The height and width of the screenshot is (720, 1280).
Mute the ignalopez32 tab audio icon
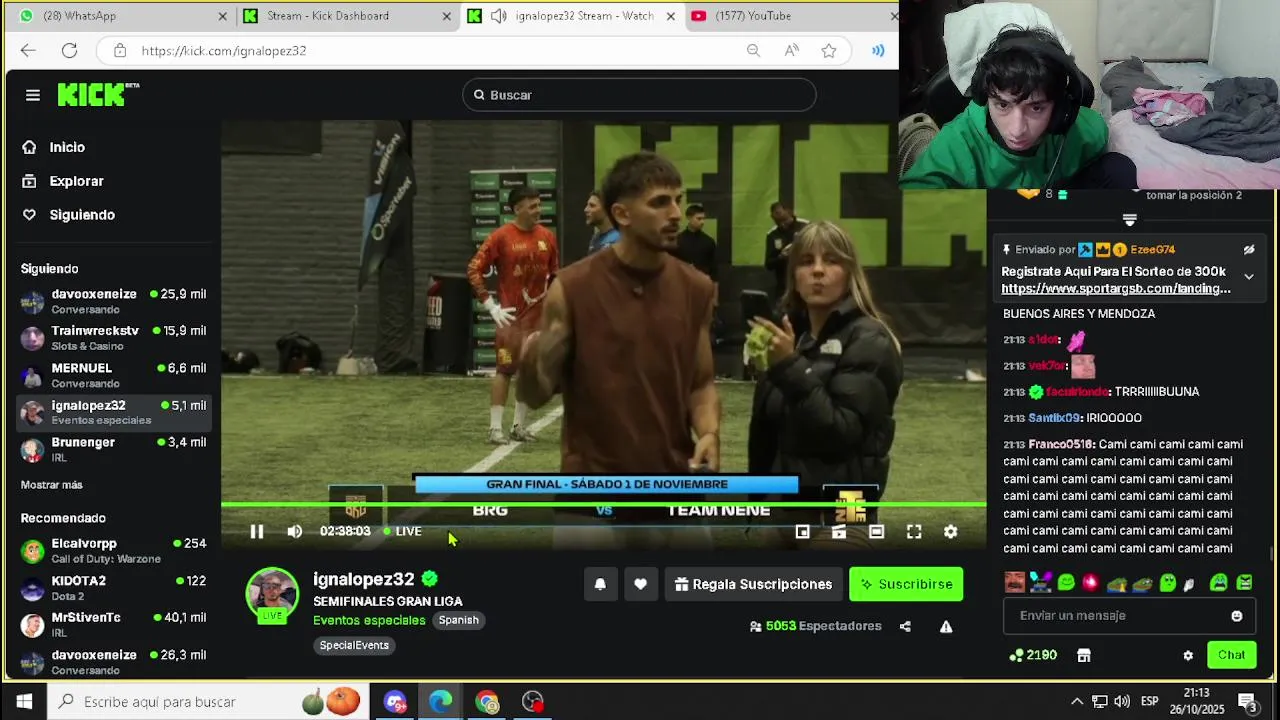point(498,16)
